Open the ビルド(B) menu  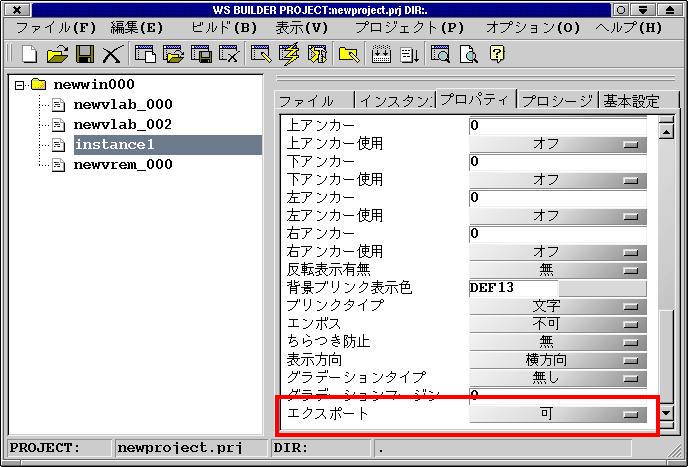tap(224, 28)
